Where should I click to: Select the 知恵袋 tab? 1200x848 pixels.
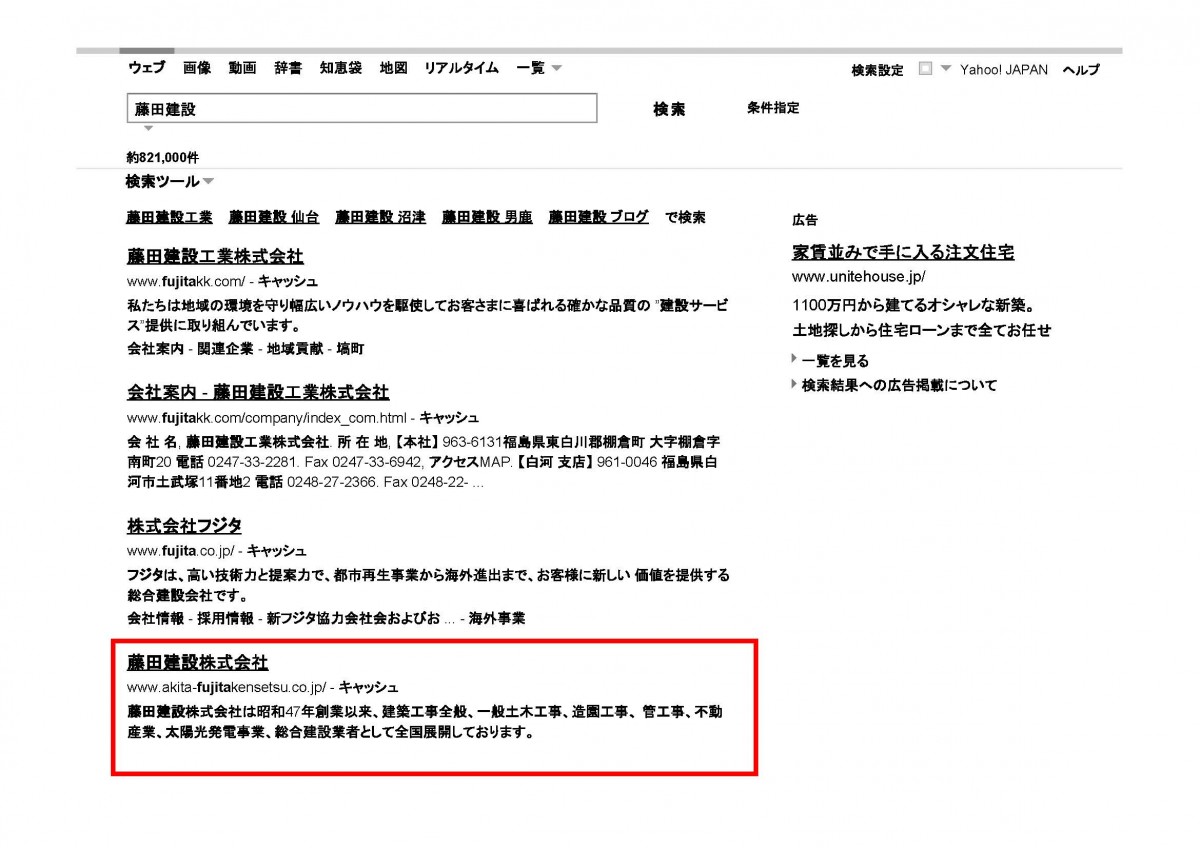coord(341,68)
